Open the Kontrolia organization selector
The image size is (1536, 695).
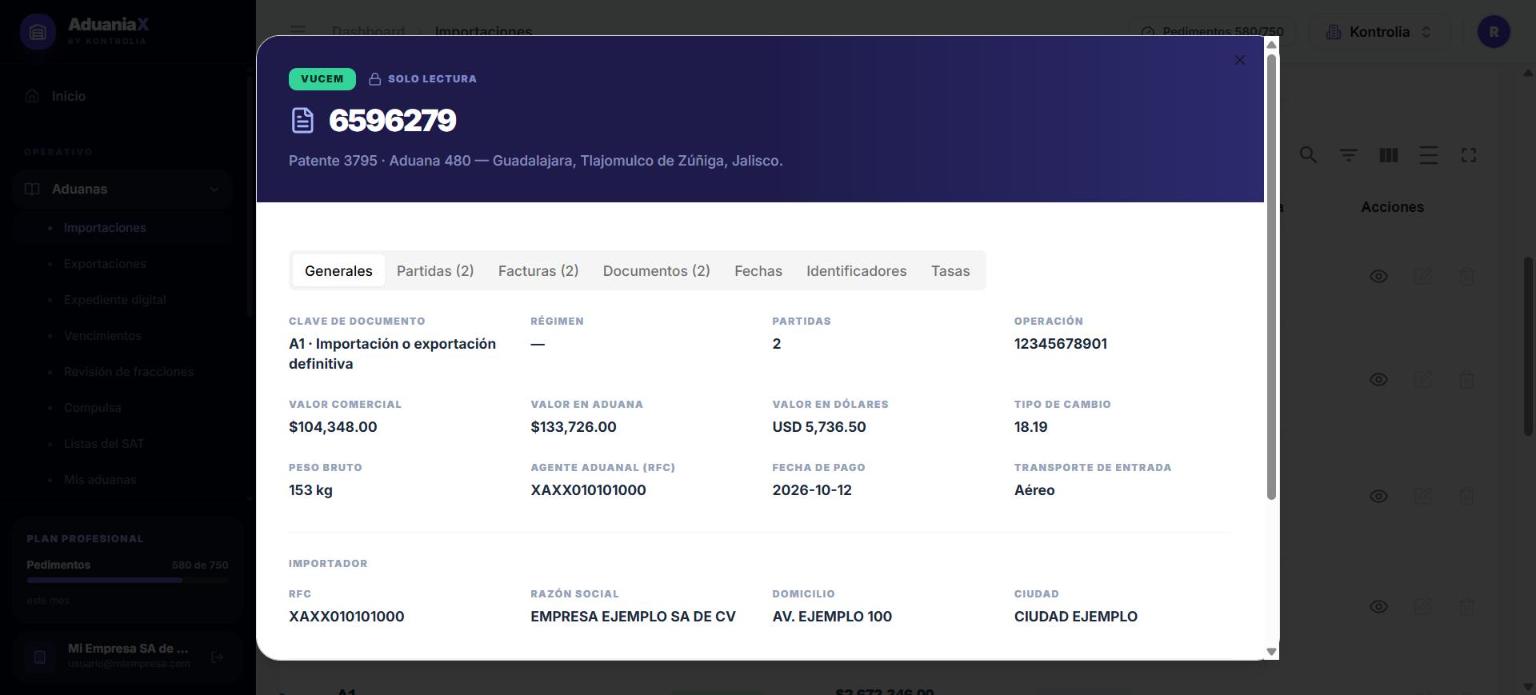coord(1379,32)
